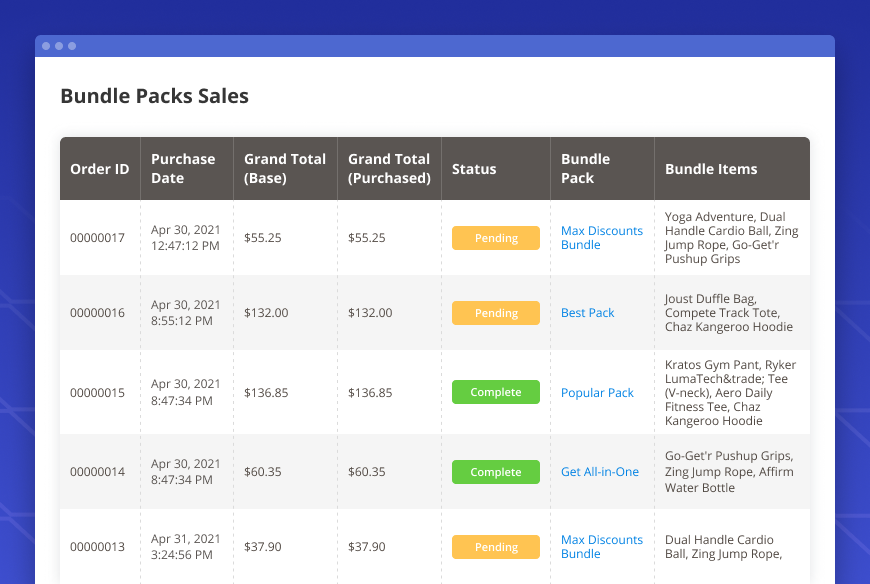Click the Pending status badge for order 00000016
870x584 pixels.
[496, 313]
